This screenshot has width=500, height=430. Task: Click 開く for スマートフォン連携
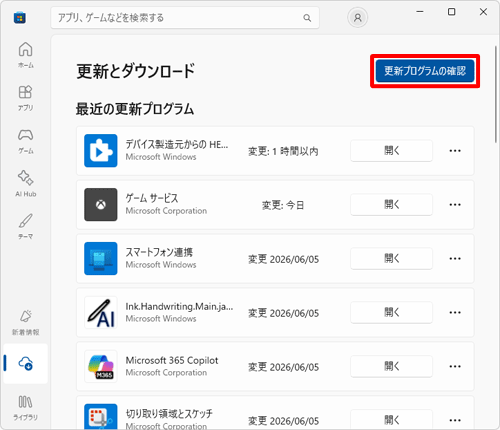click(391, 259)
